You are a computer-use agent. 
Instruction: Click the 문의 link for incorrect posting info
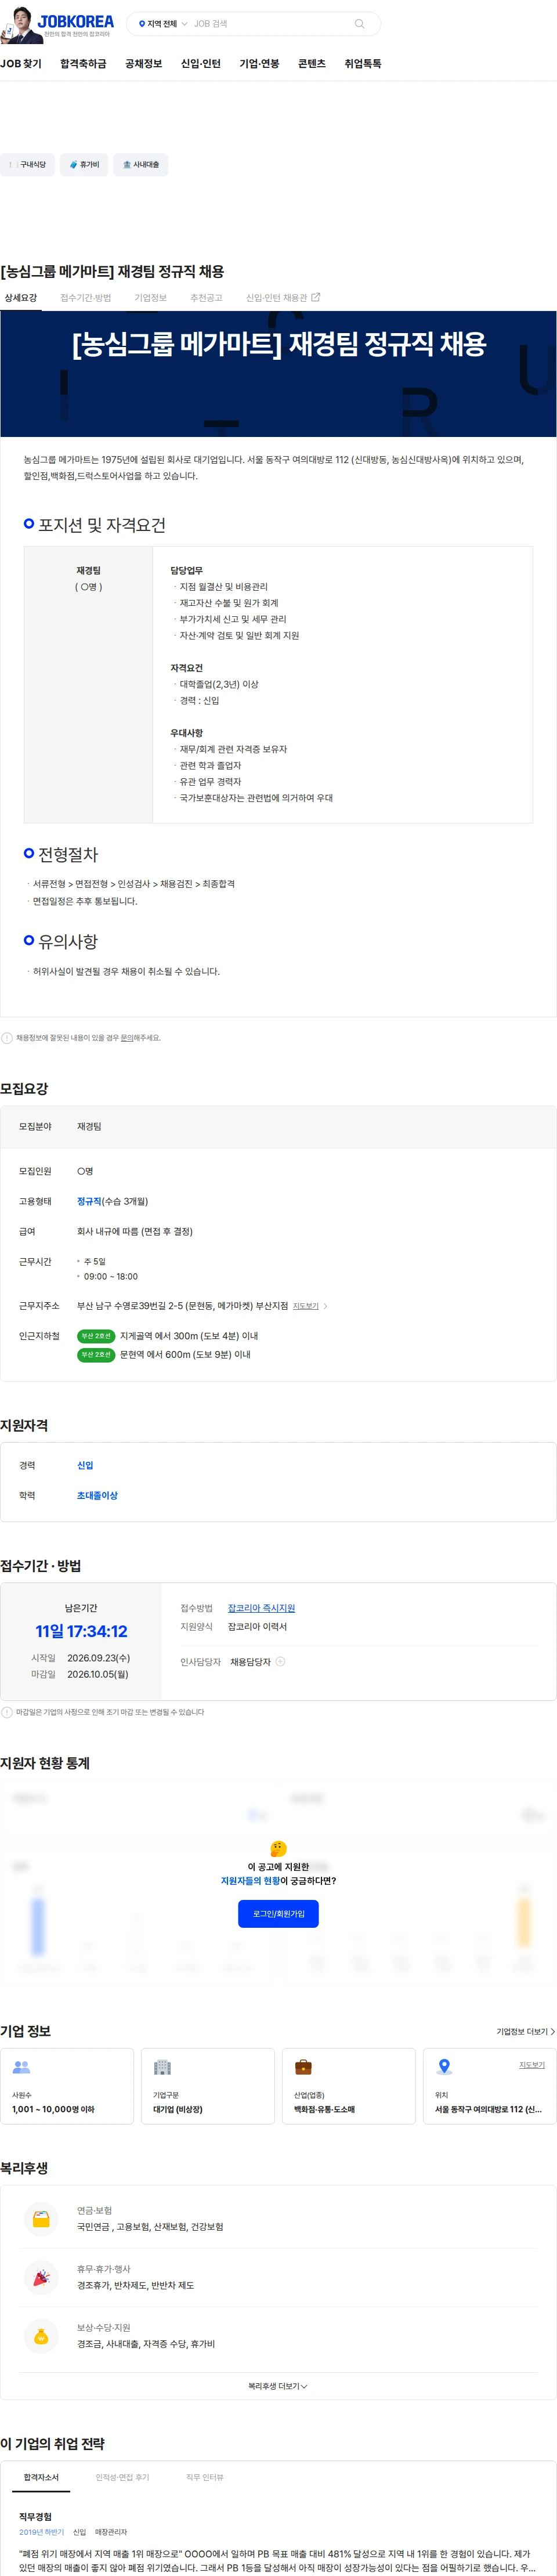pos(127,1037)
